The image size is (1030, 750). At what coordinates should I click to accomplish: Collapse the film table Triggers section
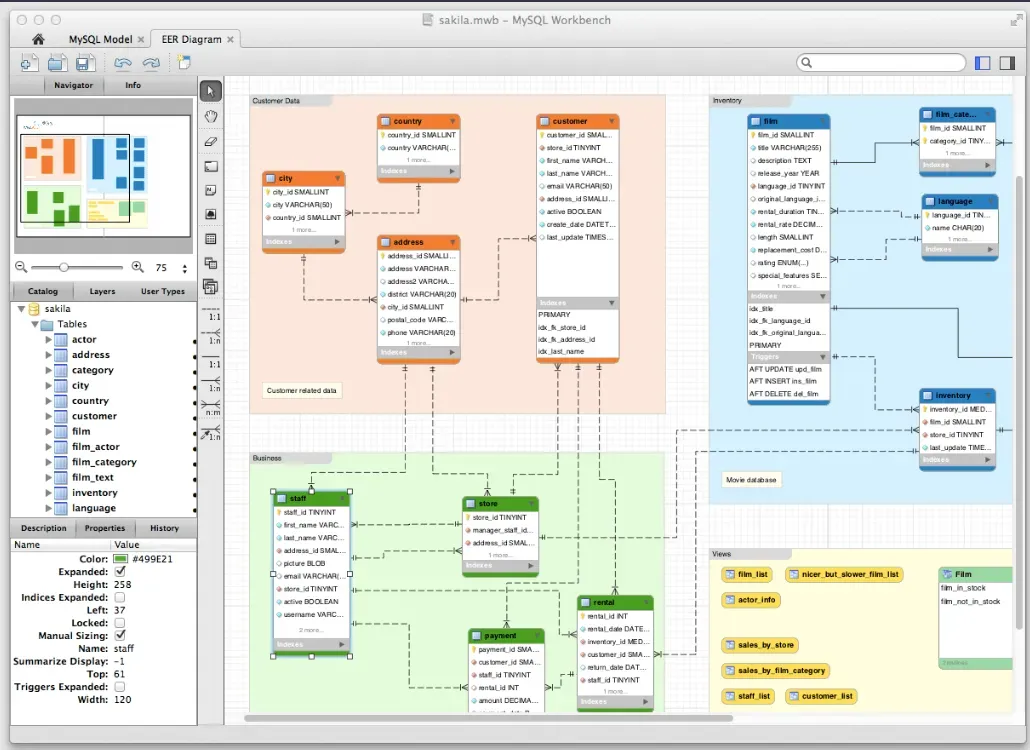pyautogui.click(x=822, y=357)
